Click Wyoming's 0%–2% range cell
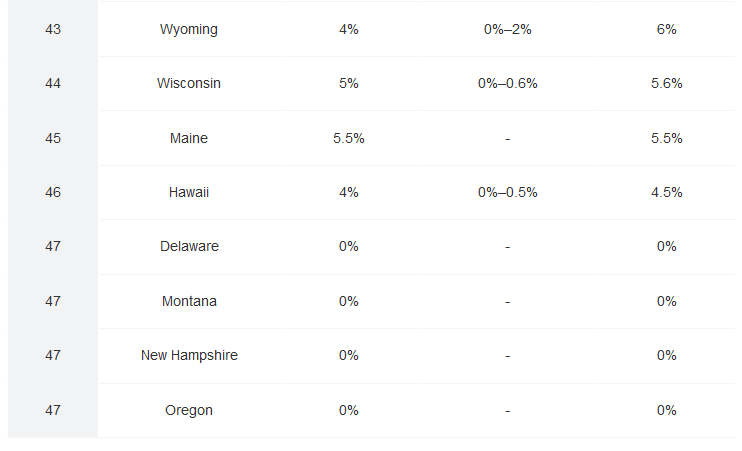The width and height of the screenshot is (742, 451). click(x=507, y=29)
